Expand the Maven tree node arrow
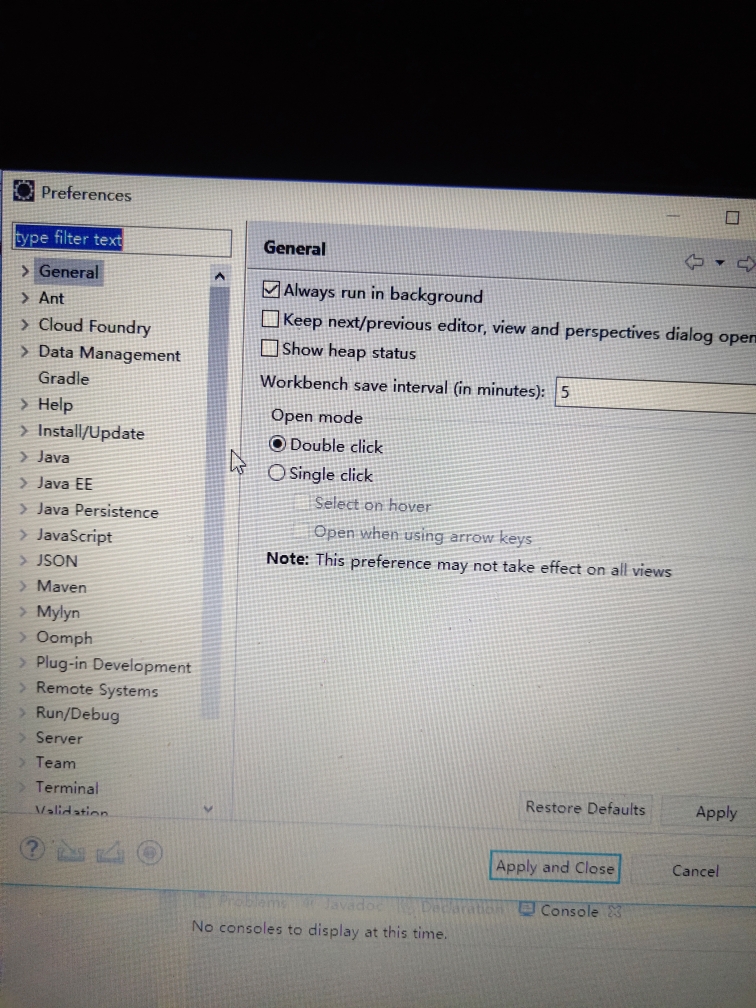The height and width of the screenshot is (1008, 756). coord(23,585)
